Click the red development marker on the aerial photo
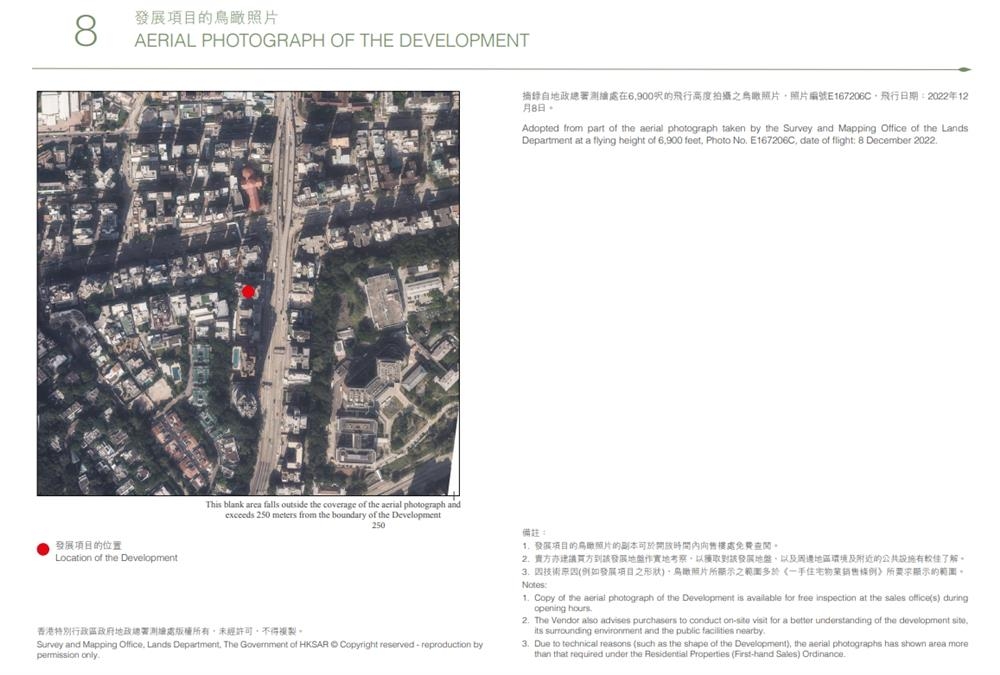The width and height of the screenshot is (1000, 675). 248,292
